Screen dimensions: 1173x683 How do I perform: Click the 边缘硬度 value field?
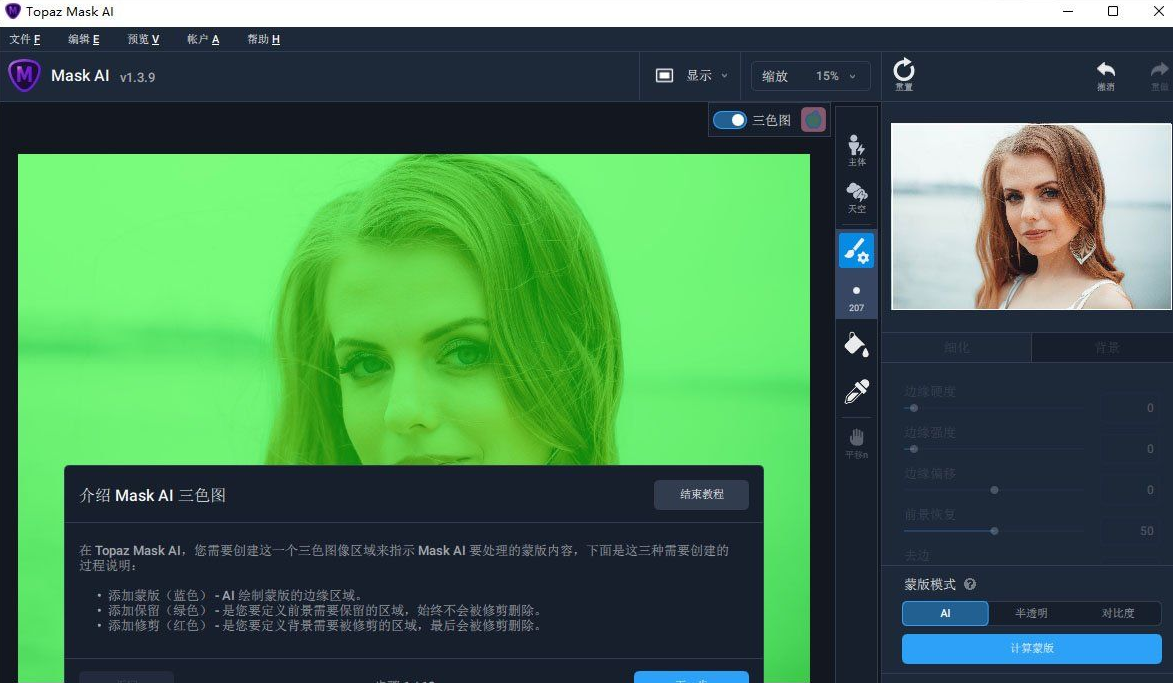click(x=1130, y=408)
